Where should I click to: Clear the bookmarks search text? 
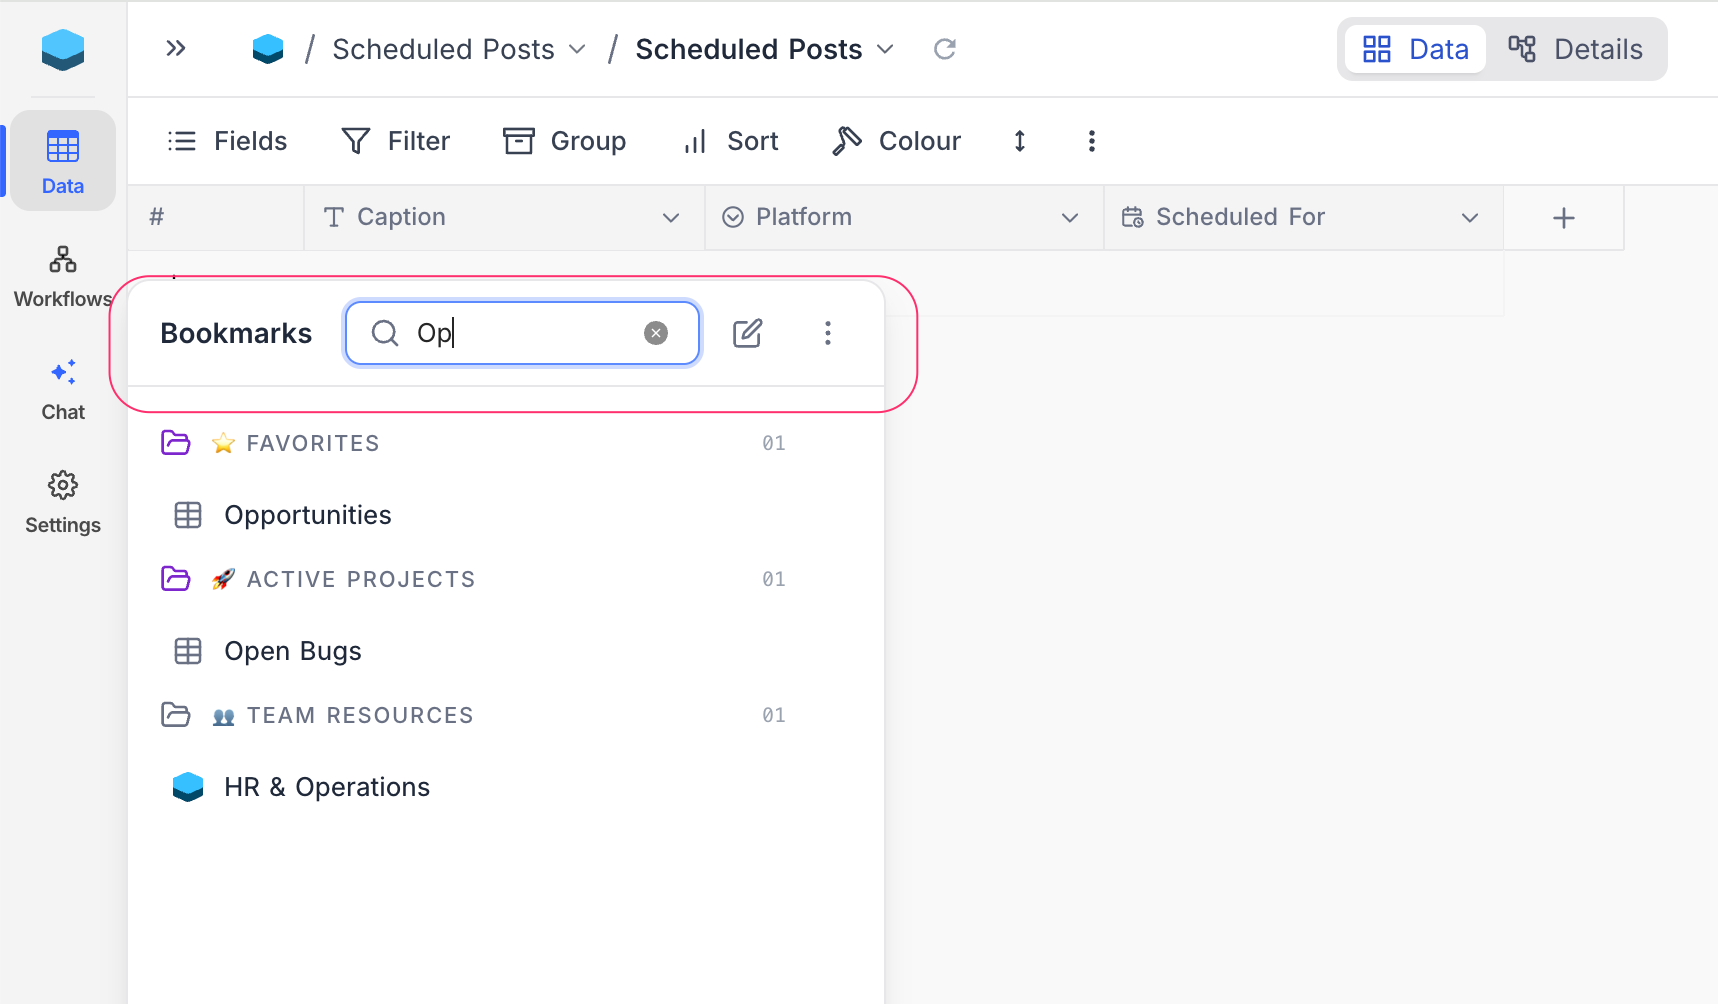click(656, 333)
